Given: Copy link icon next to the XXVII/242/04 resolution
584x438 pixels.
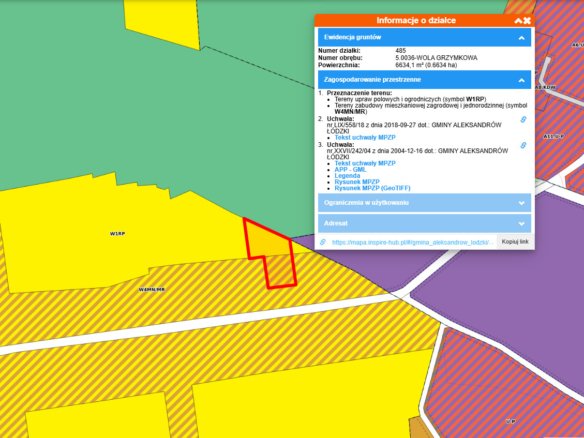Looking at the screenshot, I should click(523, 145).
